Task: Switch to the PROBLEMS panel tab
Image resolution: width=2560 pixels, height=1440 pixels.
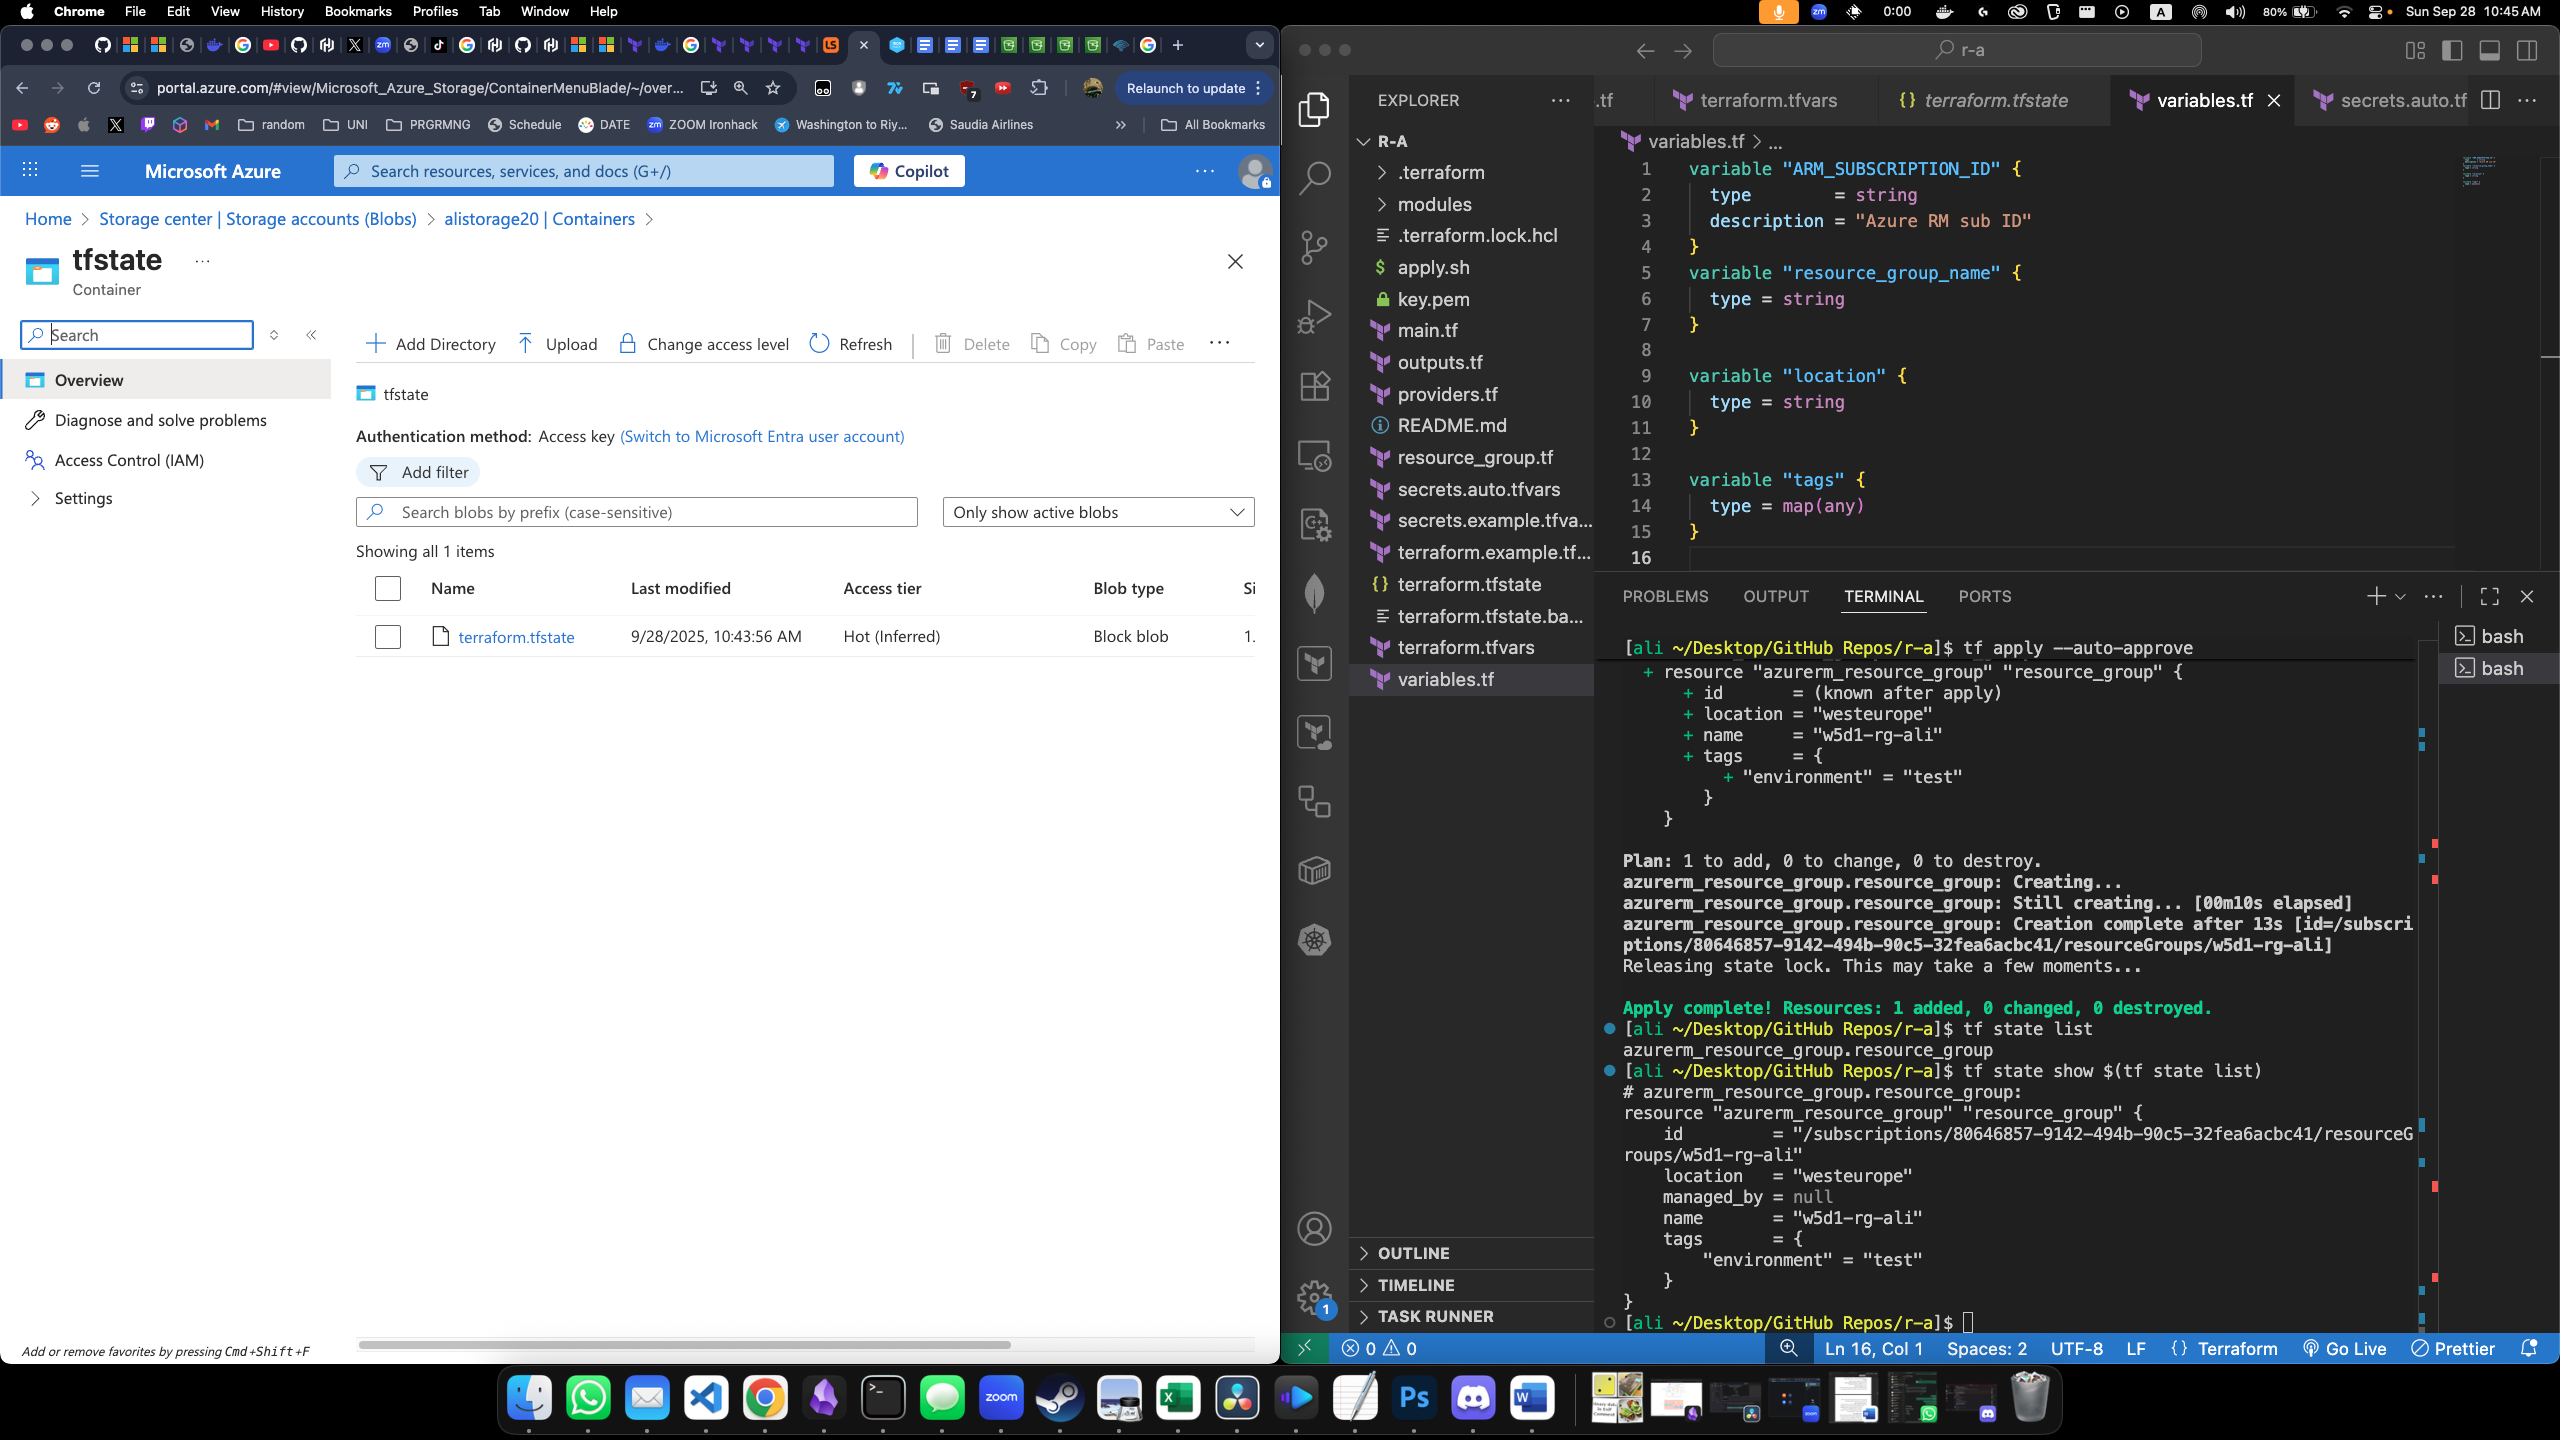Action: [x=1664, y=596]
